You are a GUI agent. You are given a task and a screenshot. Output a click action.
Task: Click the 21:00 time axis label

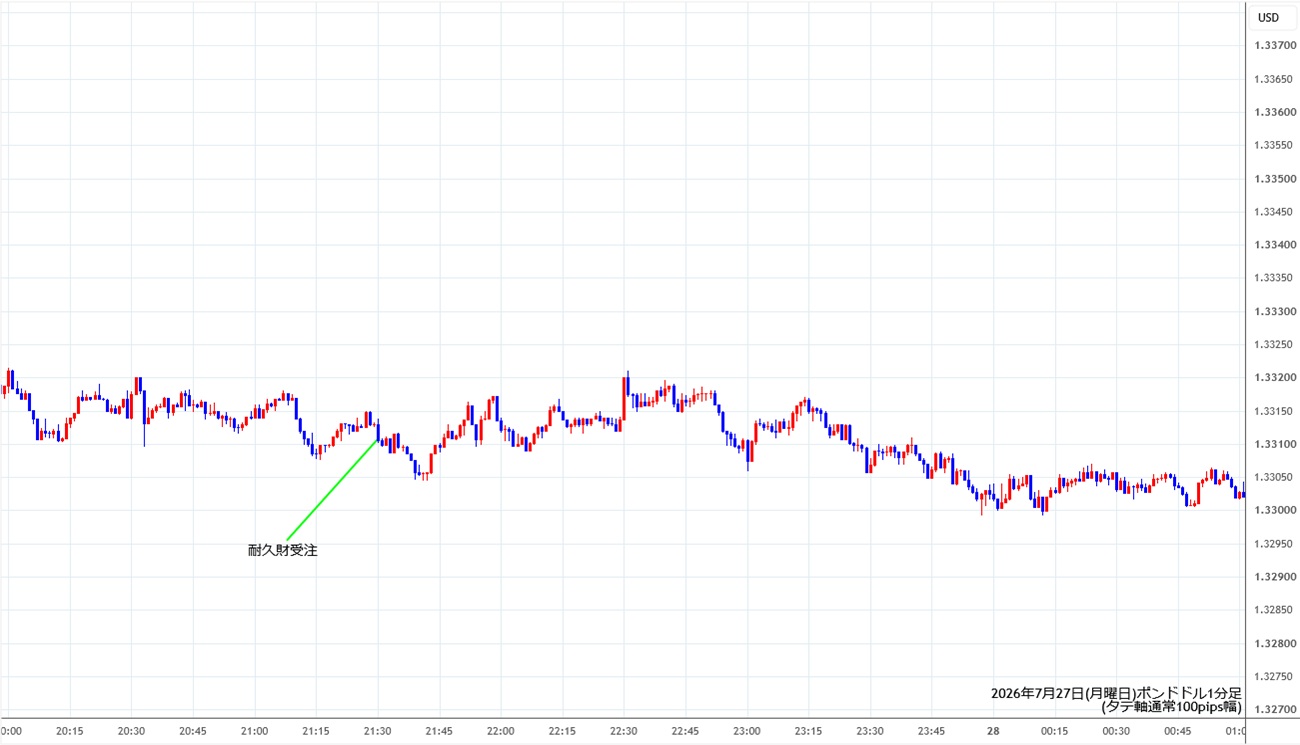[x=255, y=731]
